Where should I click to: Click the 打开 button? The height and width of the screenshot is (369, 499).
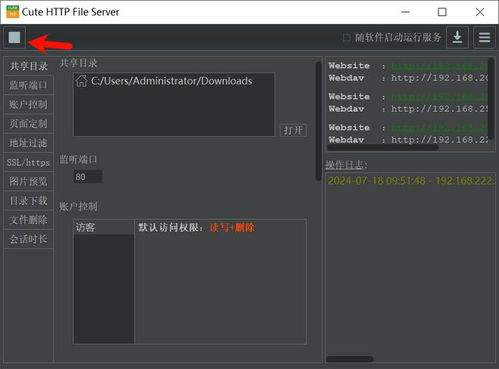tap(293, 130)
